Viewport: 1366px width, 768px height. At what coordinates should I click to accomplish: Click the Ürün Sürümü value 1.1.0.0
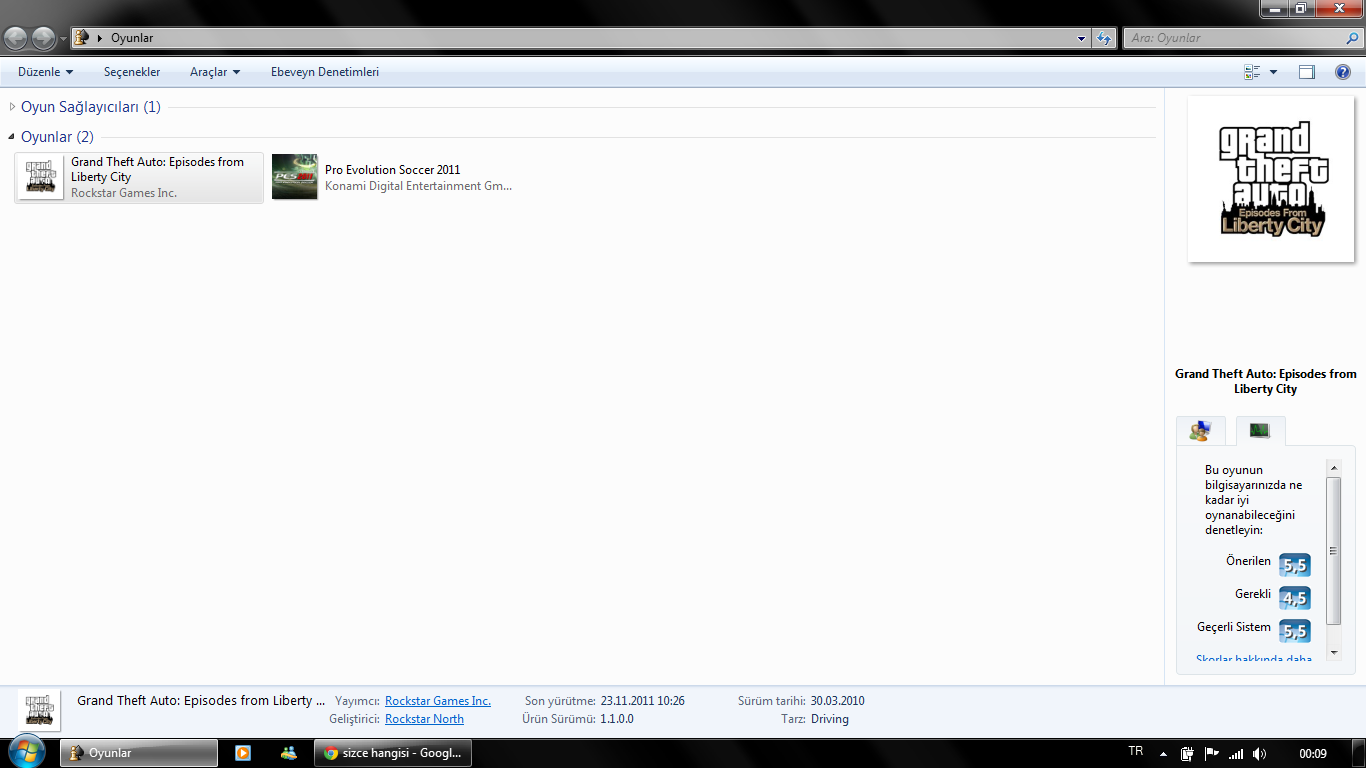click(617, 719)
